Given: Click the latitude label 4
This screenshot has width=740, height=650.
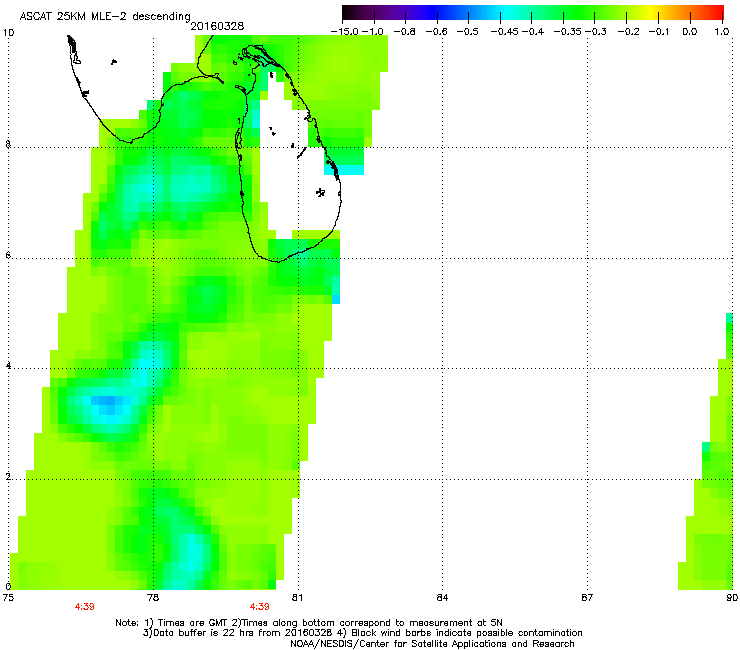Looking at the screenshot, I should [8, 366].
